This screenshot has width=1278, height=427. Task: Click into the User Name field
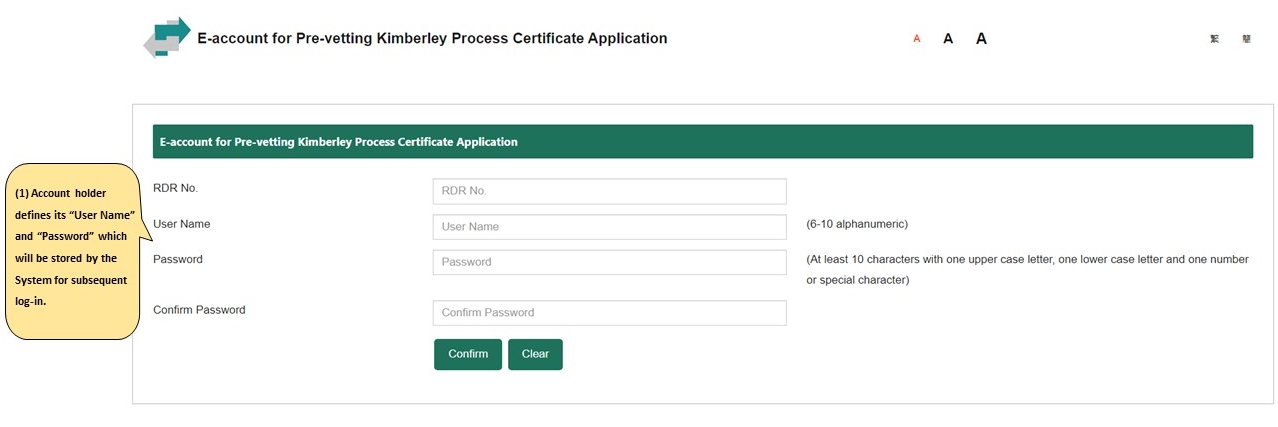point(609,227)
